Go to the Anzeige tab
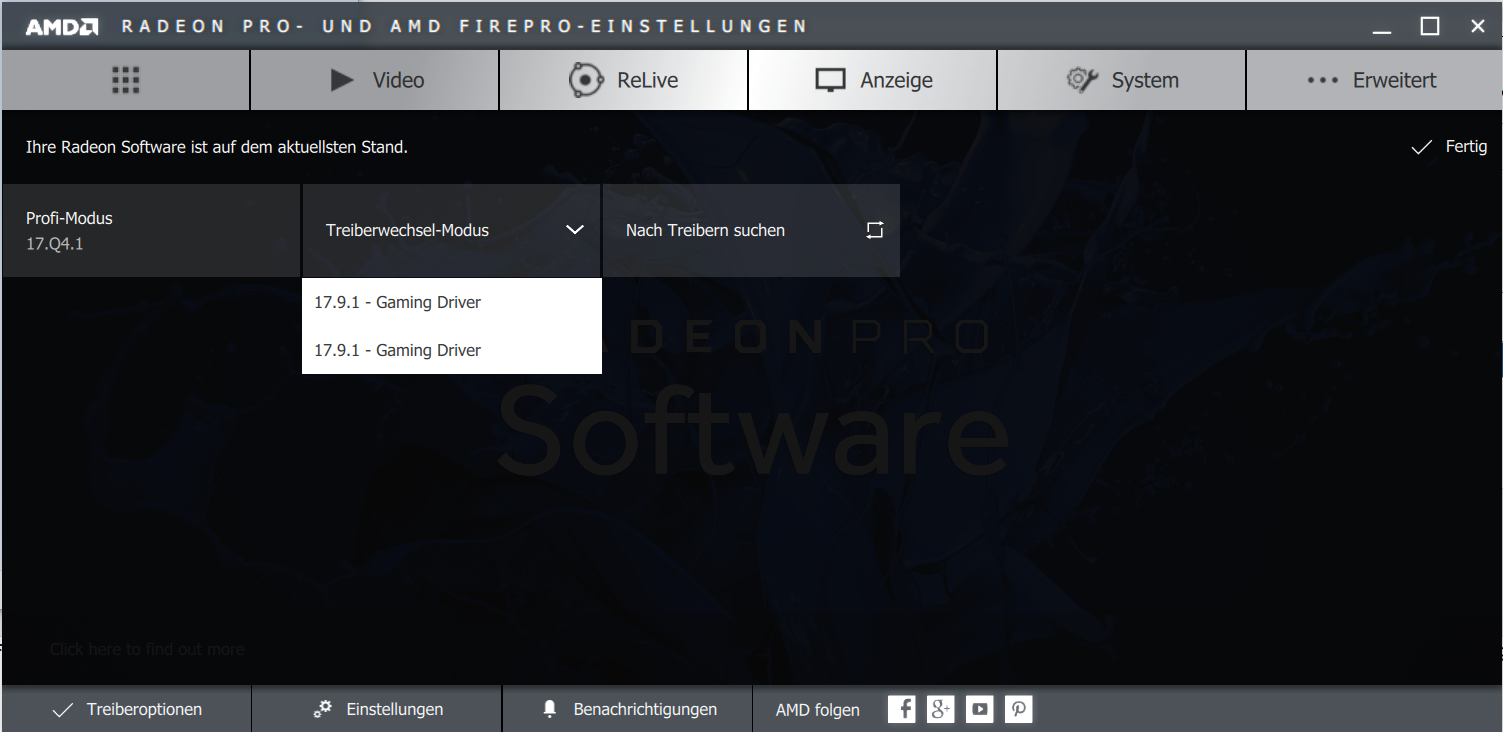The height and width of the screenshot is (732, 1503). [x=872, y=80]
